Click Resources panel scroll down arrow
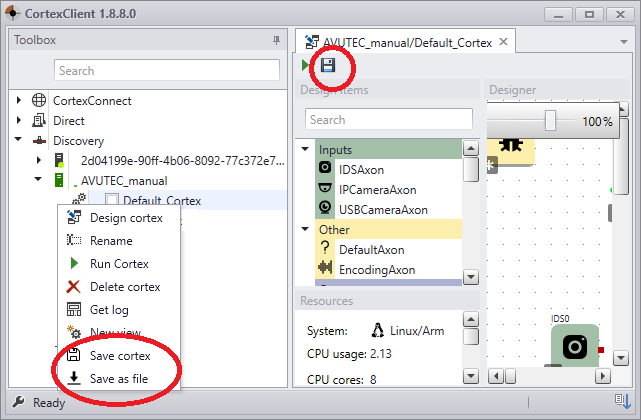Screen dimensions: 641x420 [471, 375]
